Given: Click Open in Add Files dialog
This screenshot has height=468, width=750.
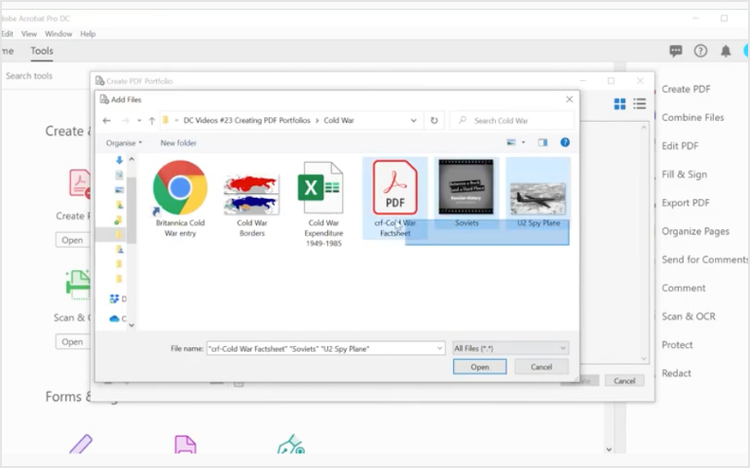Looking at the screenshot, I should pyautogui.click(x=480, y=367).
